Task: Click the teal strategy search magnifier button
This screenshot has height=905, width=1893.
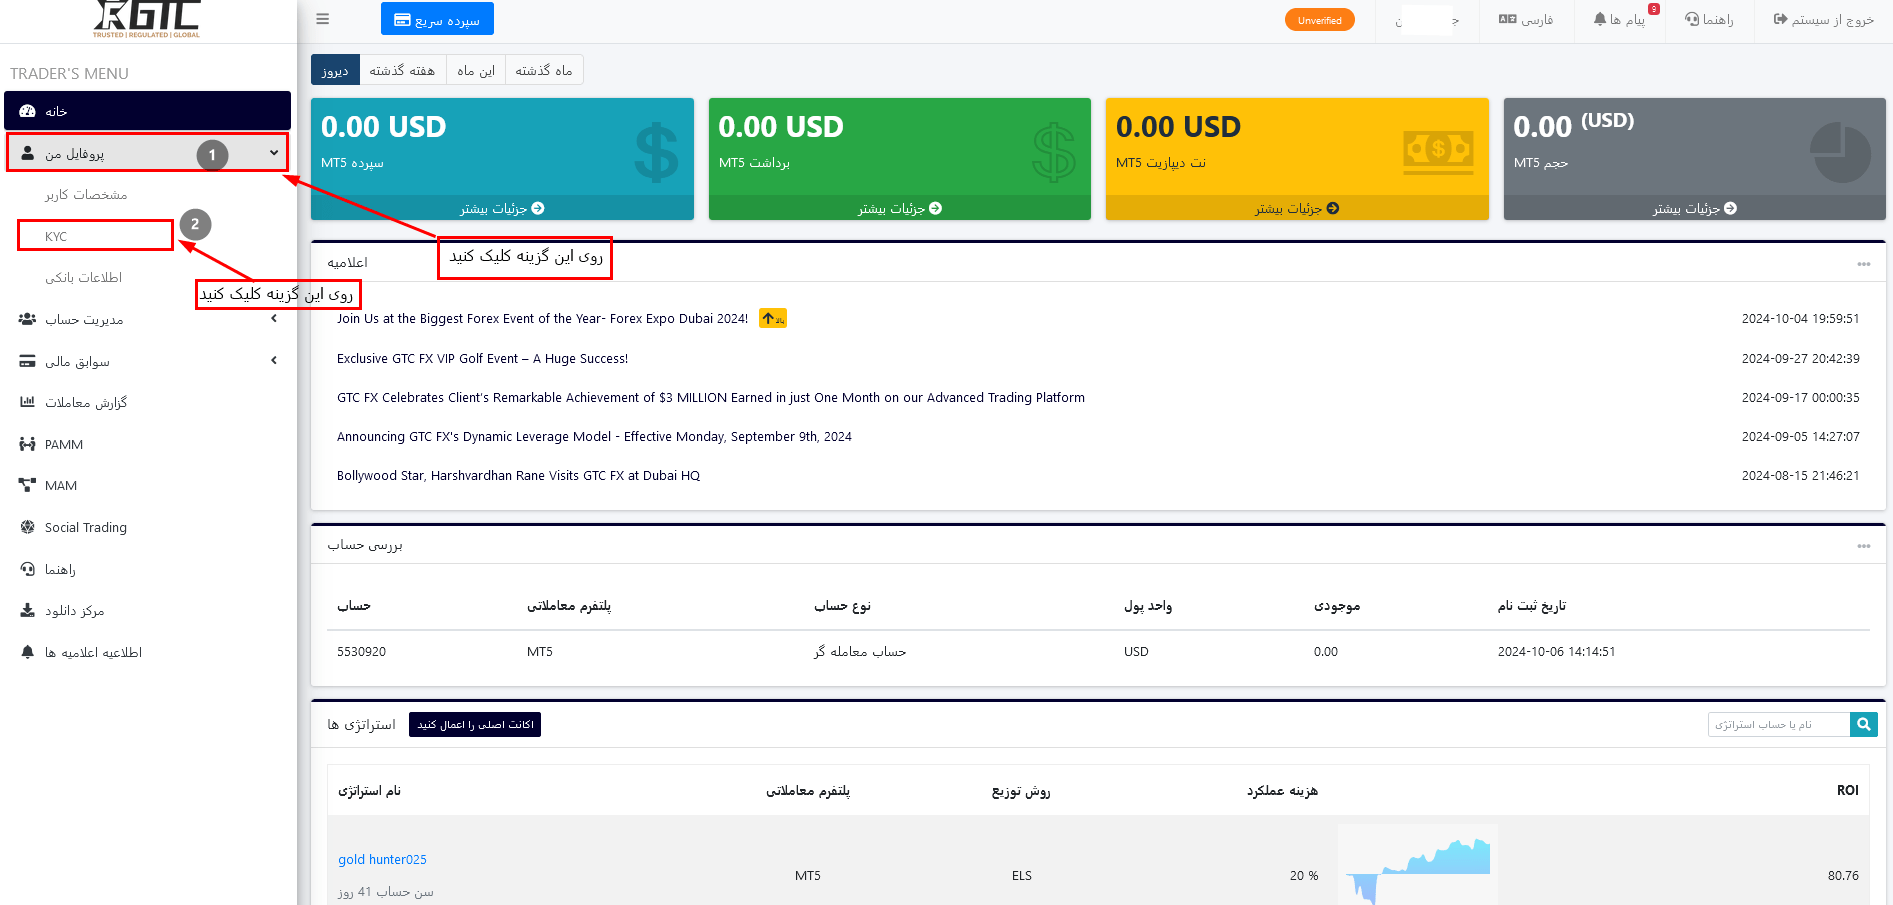Action: pos(1864,724)
